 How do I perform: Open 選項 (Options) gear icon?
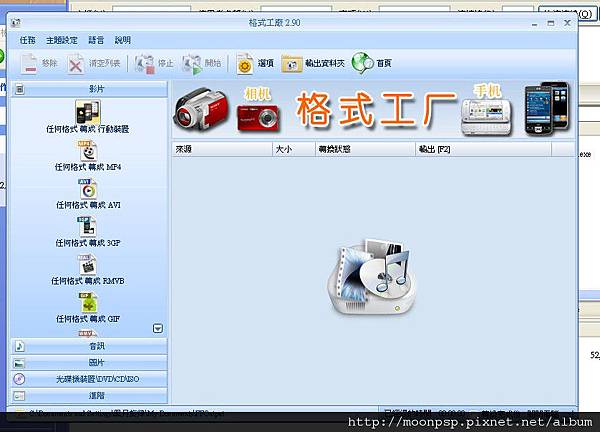tap(245, 64)
